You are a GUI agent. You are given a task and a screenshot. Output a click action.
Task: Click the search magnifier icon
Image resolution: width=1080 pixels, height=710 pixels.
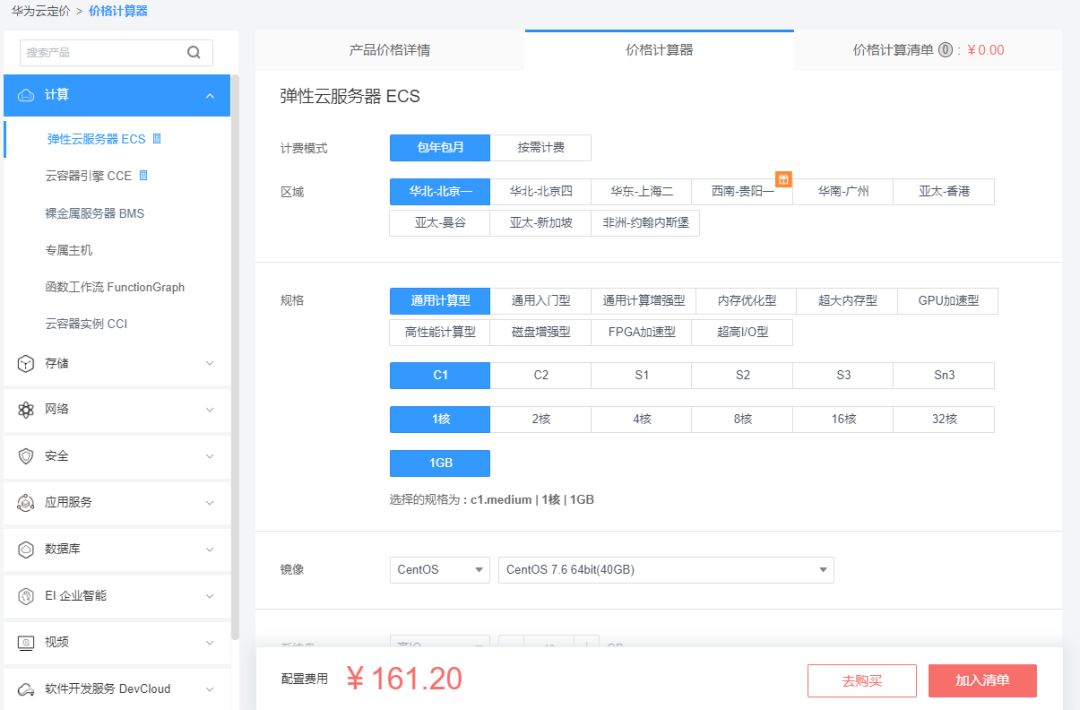194,52
